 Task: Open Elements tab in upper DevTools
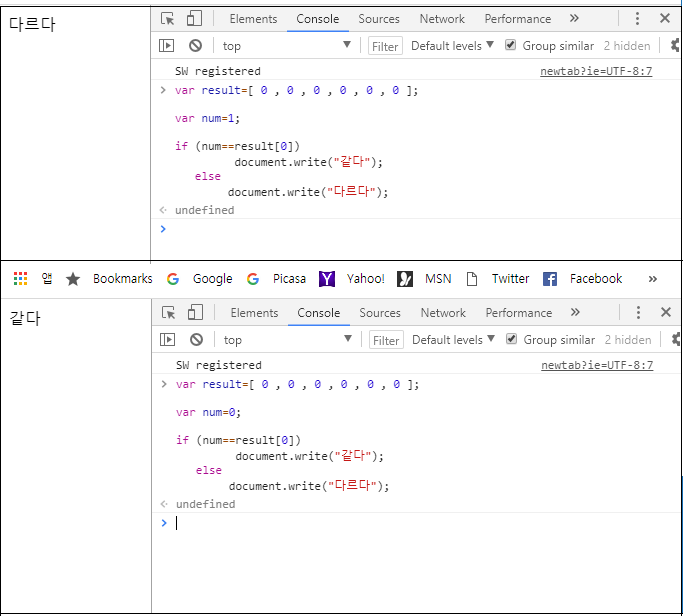click(x=253, y=19)
